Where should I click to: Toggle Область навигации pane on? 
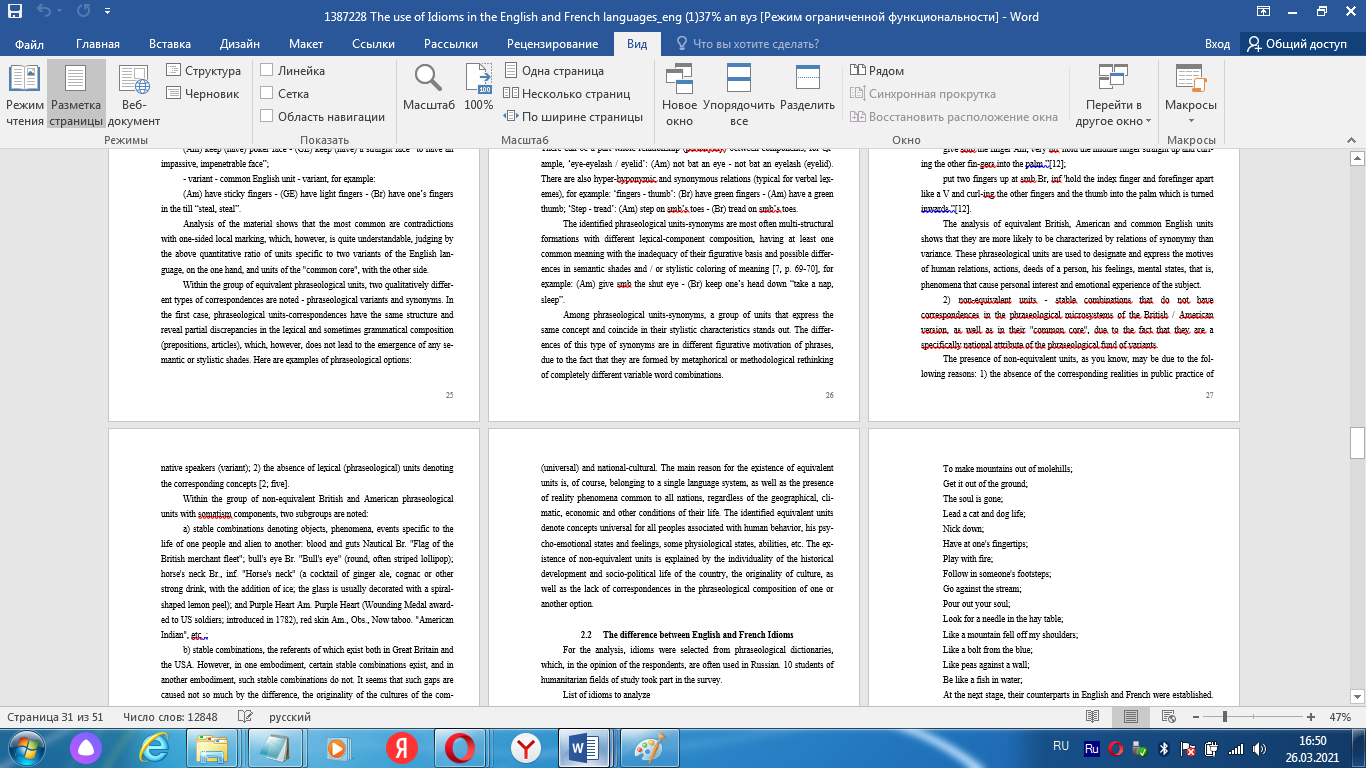(267, 115)
